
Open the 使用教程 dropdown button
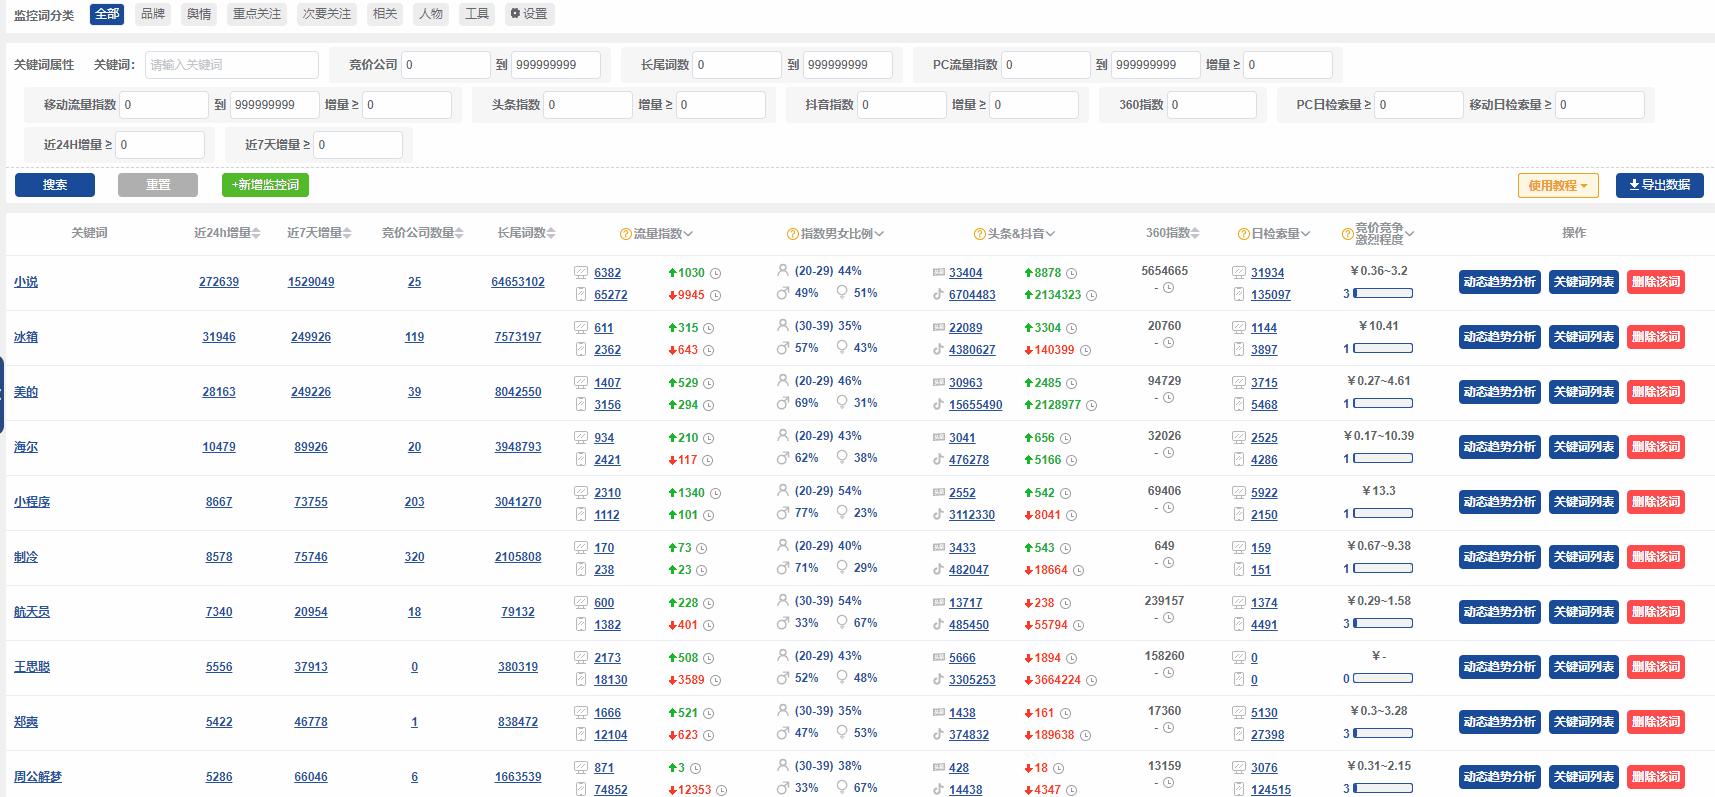click(1558, 185)
